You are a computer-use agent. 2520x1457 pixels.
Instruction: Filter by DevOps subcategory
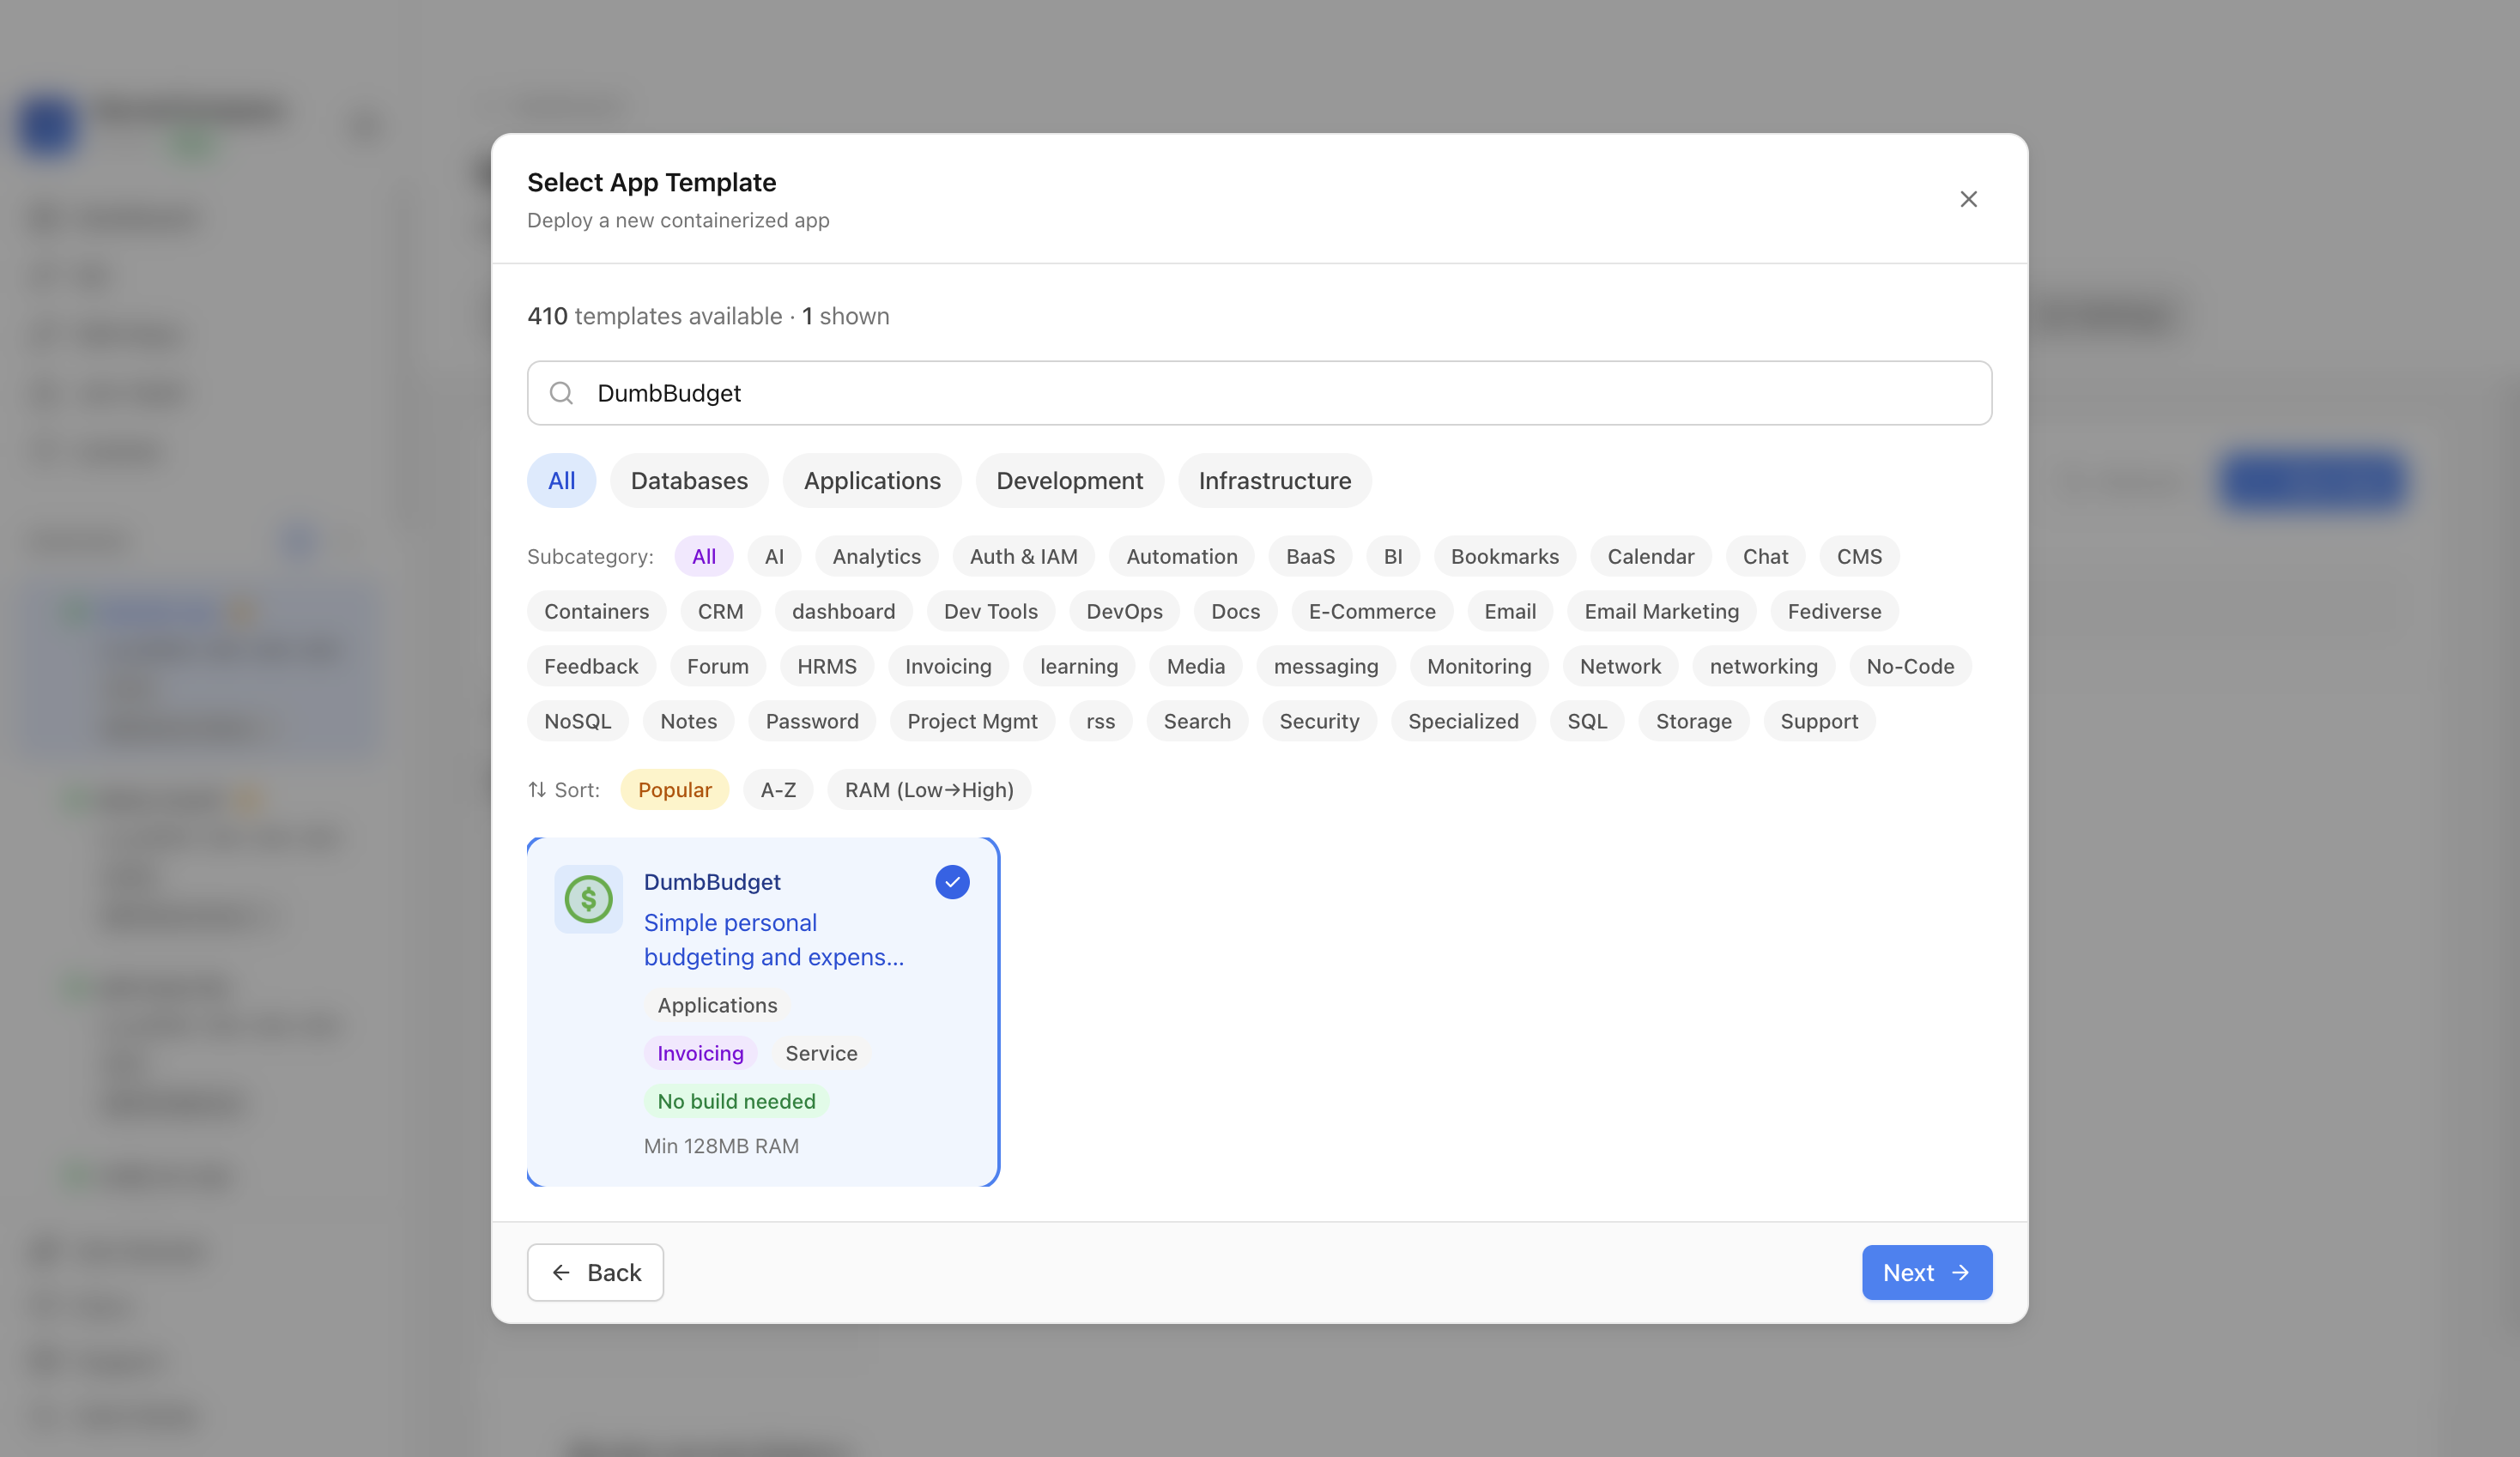coord(1124,611)
